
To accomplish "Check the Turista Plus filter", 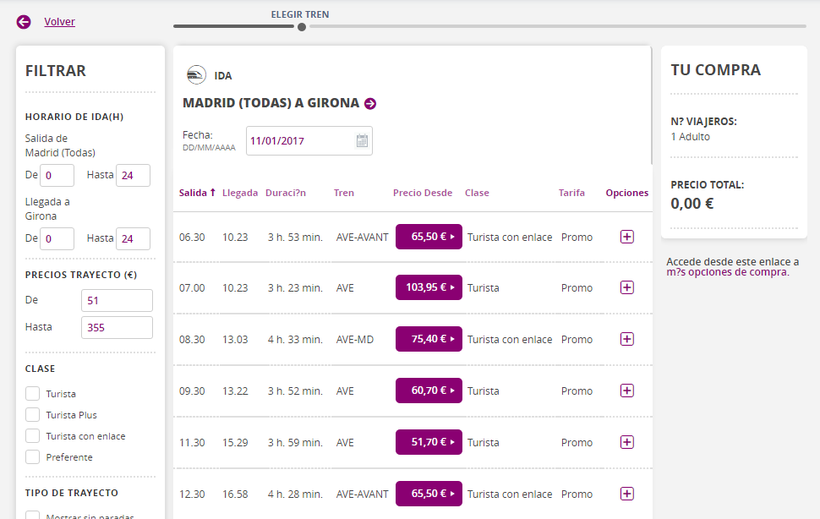I will pos(33,415).
